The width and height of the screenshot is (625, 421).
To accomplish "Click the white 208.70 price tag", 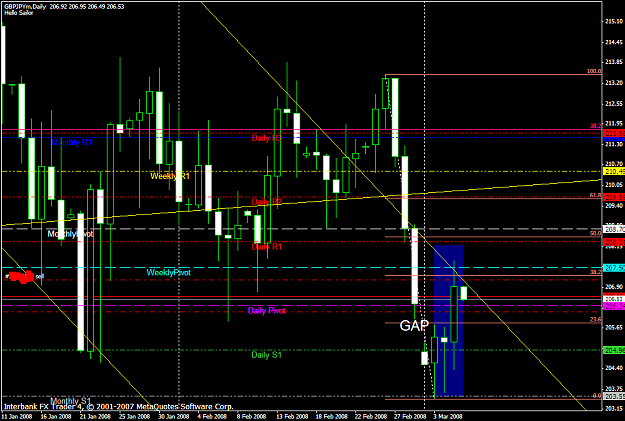I will tap(614, 230).
